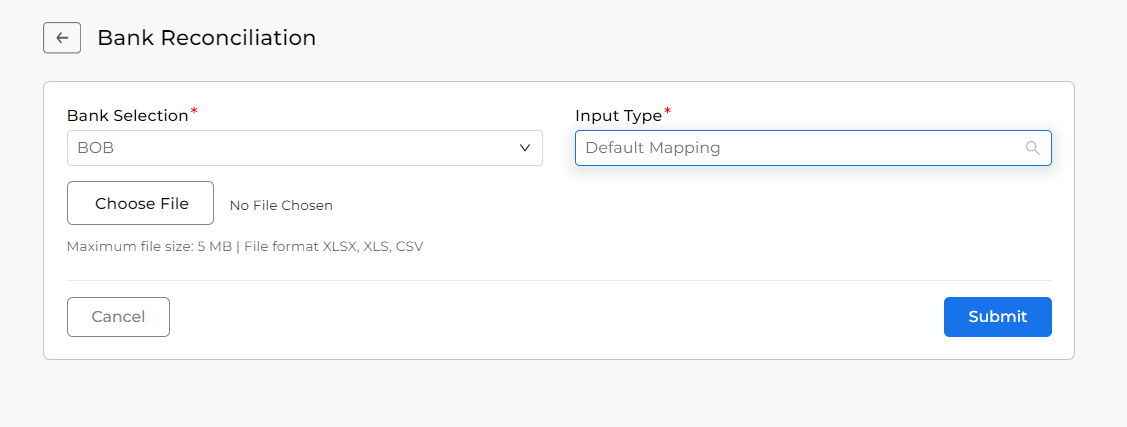Expand the Input Type search combo box
This screenshot has width=1127, height=427.
813,148
